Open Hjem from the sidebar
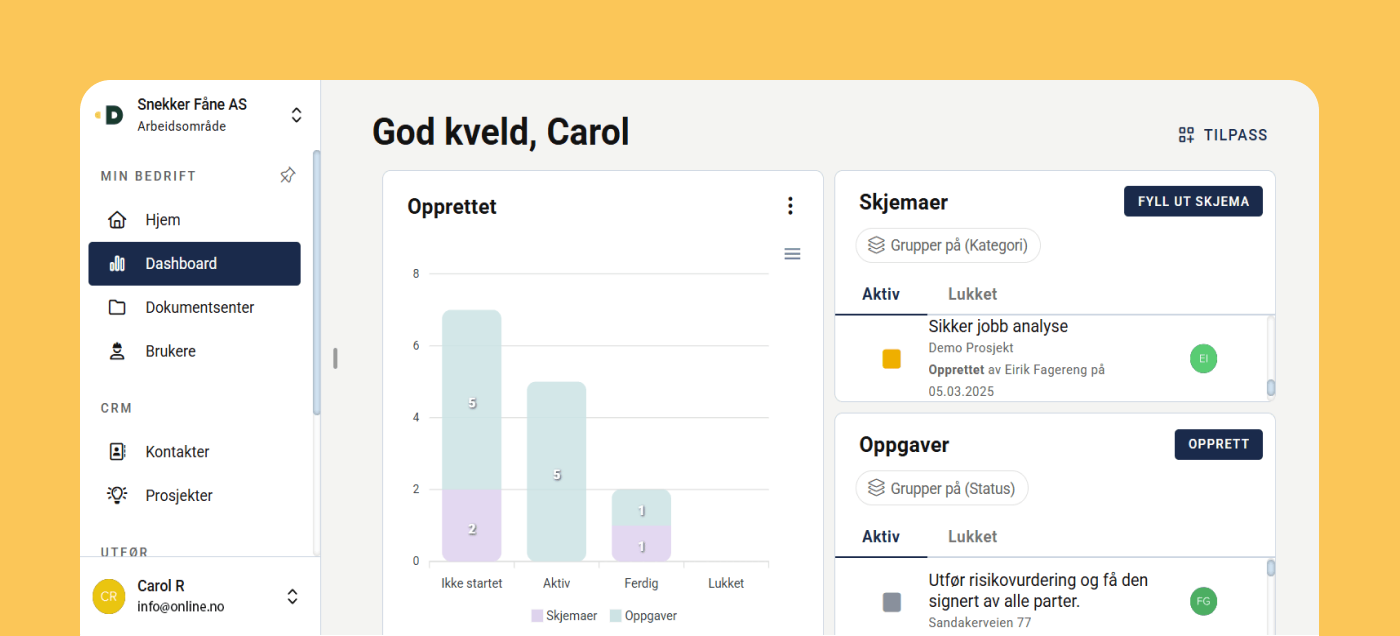This screenshot has width=1400, height=636. click(x=162, y=220)
